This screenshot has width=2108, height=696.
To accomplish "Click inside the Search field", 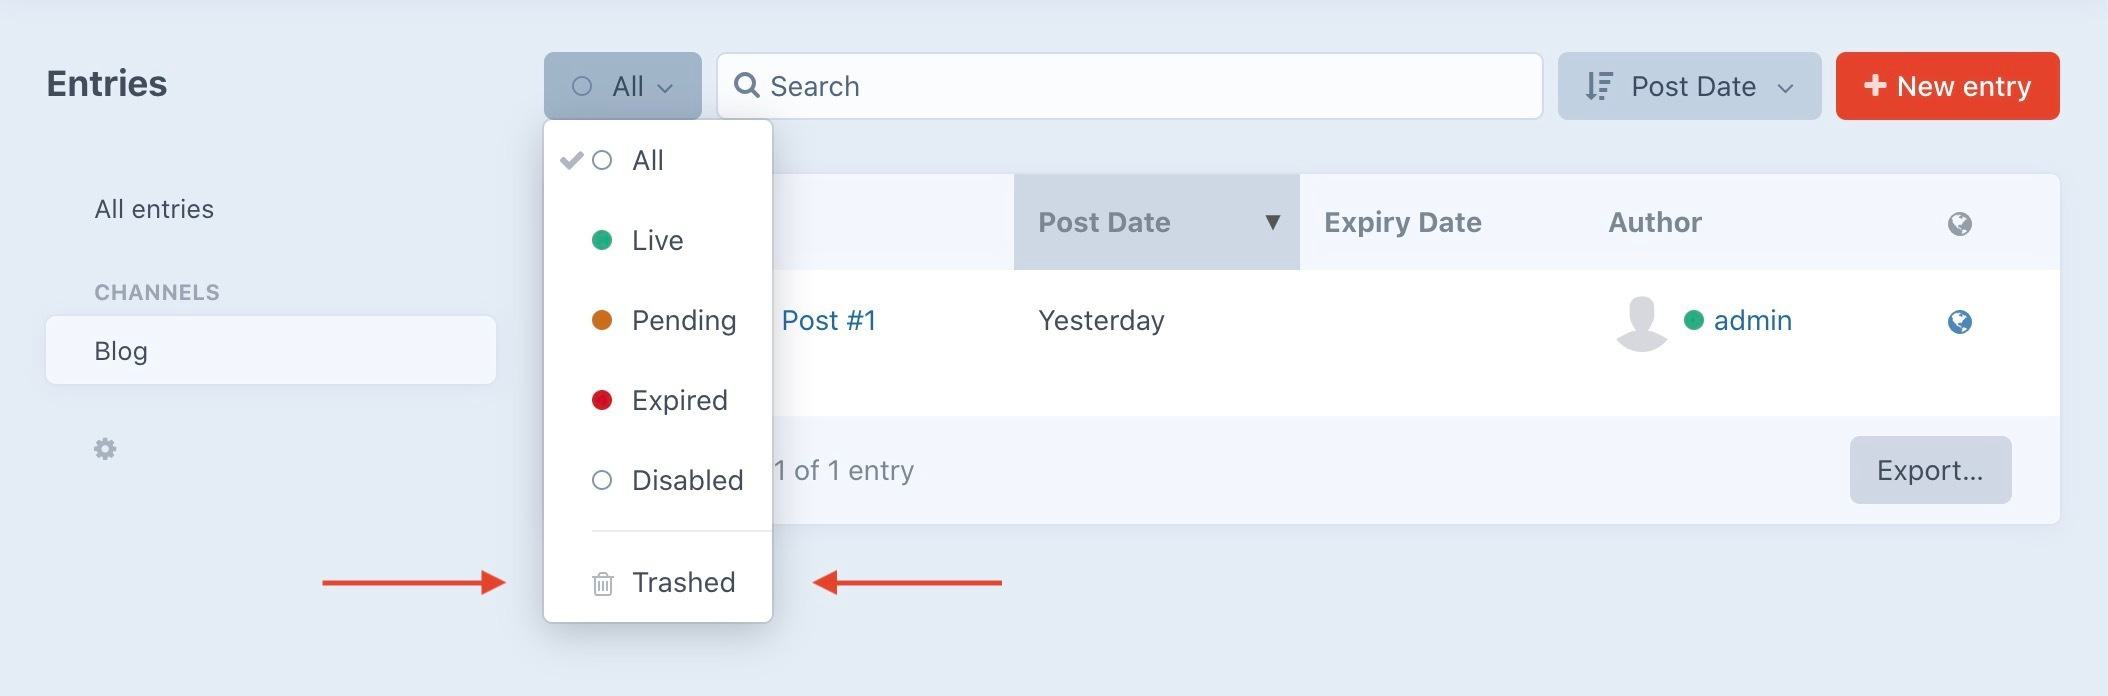I will coord(1000,86).
